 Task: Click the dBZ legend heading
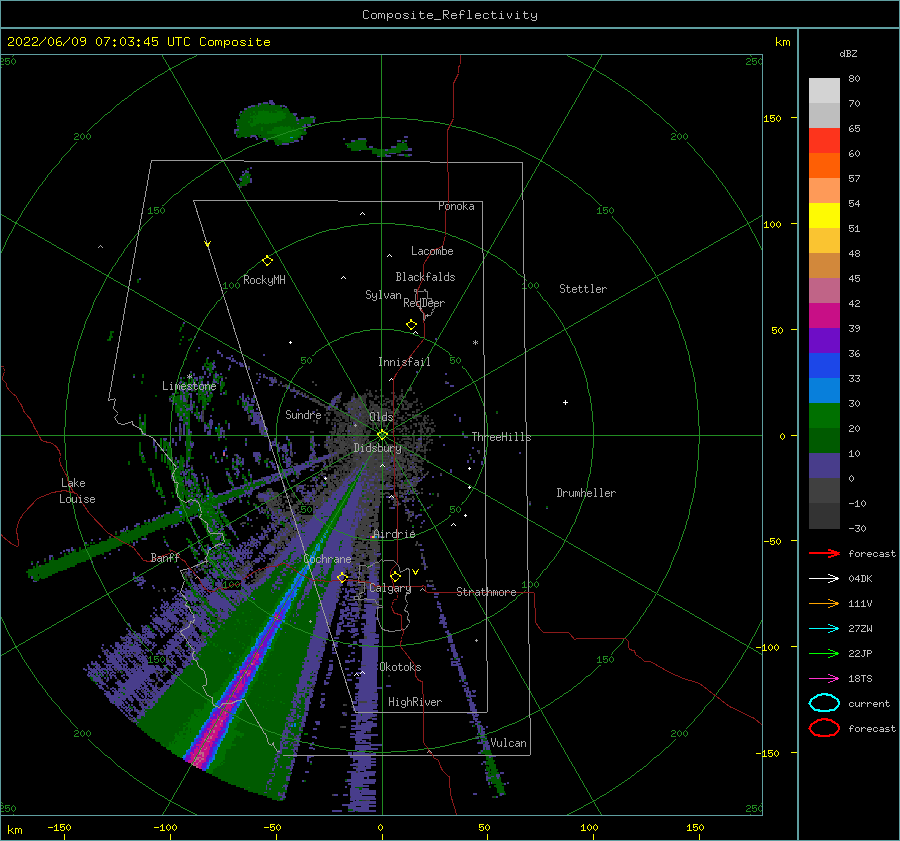coord(848,54)
